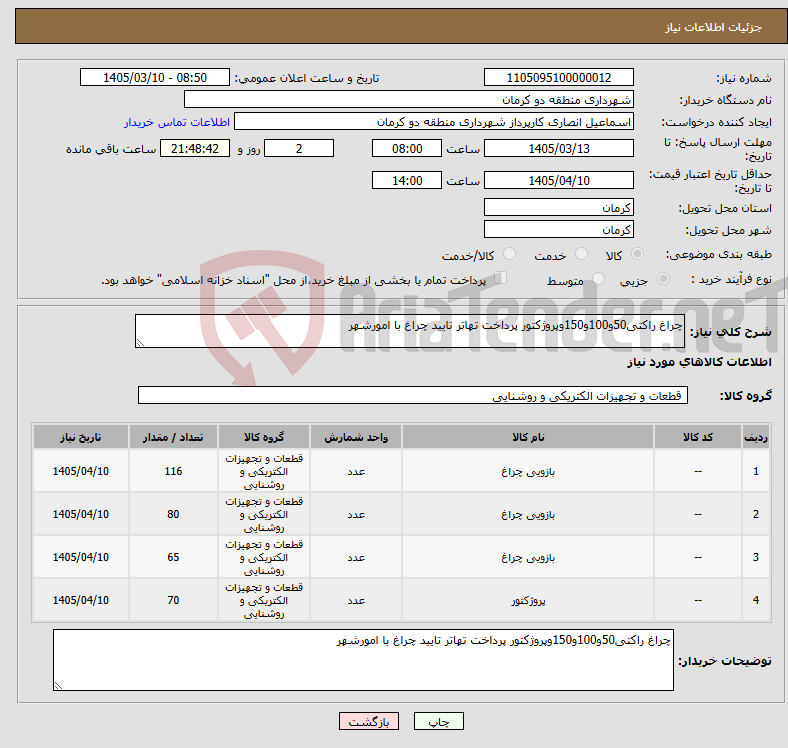The height and width of the screenshot is (748, 788).
Task: Click quantity 70 in row 4
Action: pos(173,600)
